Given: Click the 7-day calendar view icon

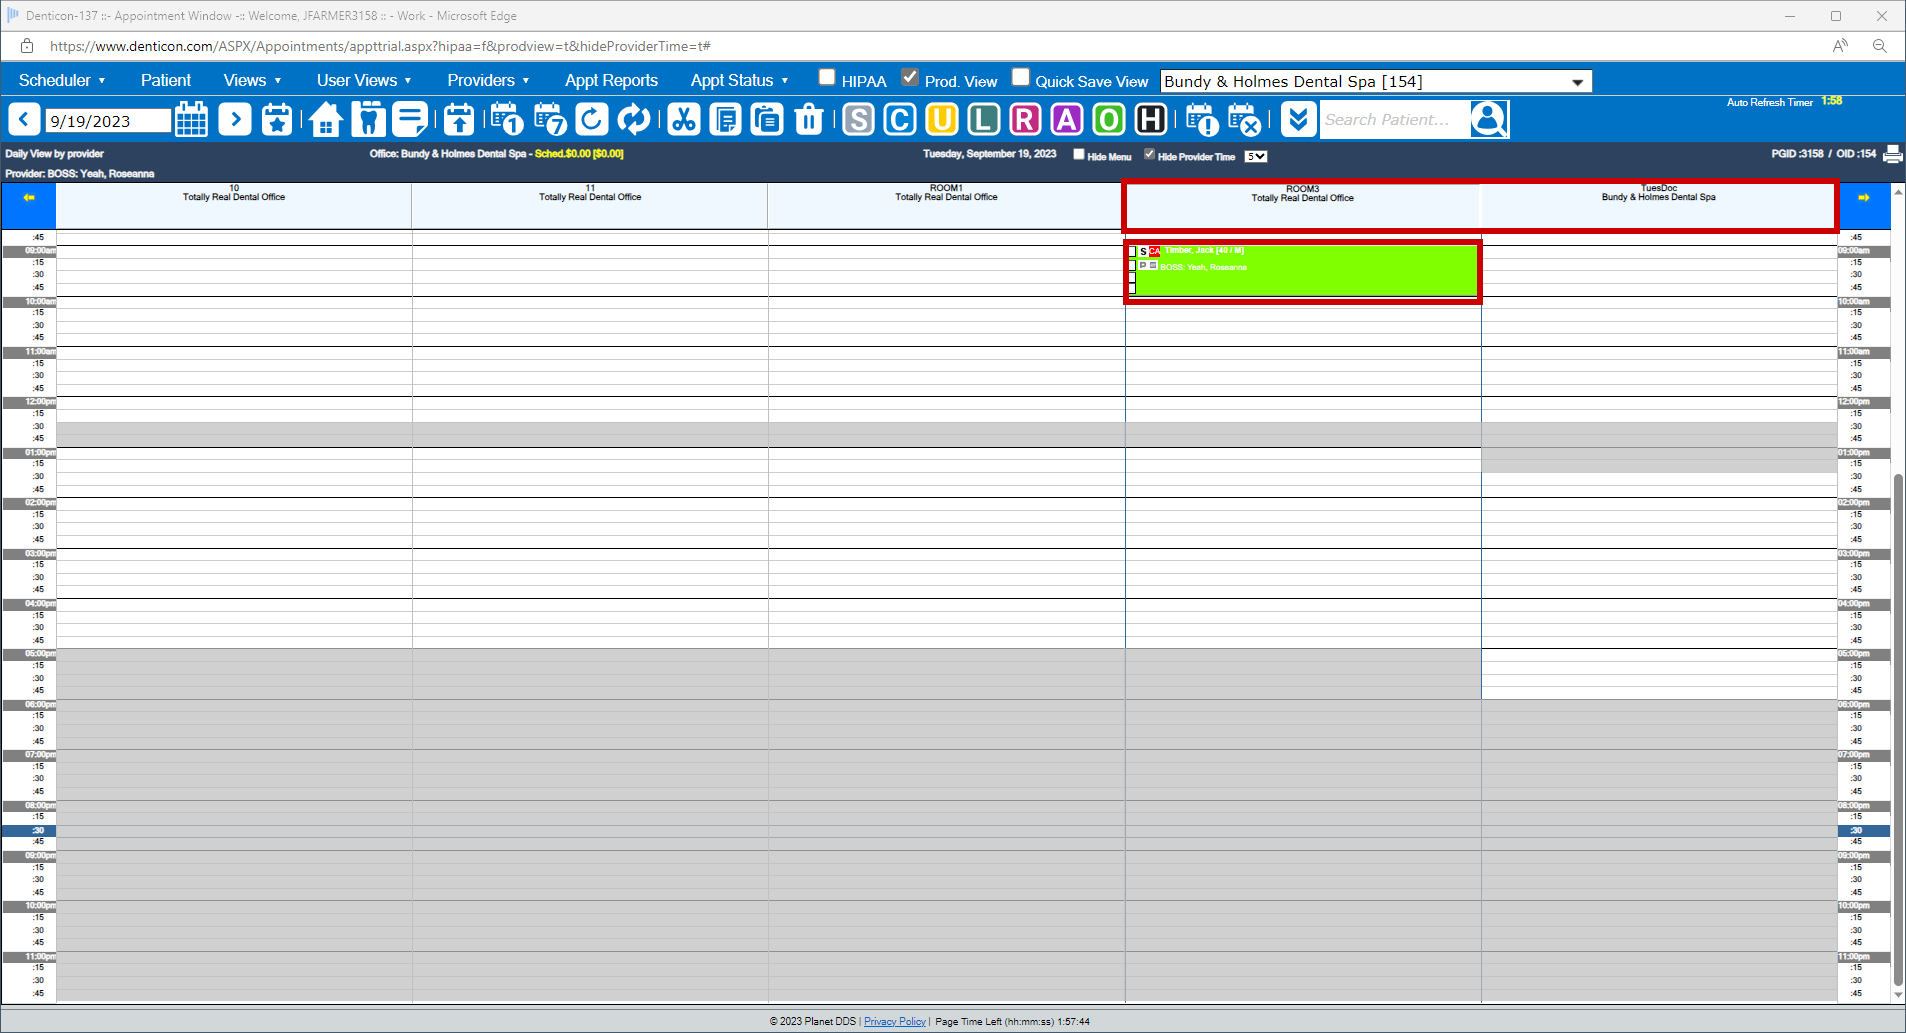Looking at the screenshot, I should (x=550, y=120).
